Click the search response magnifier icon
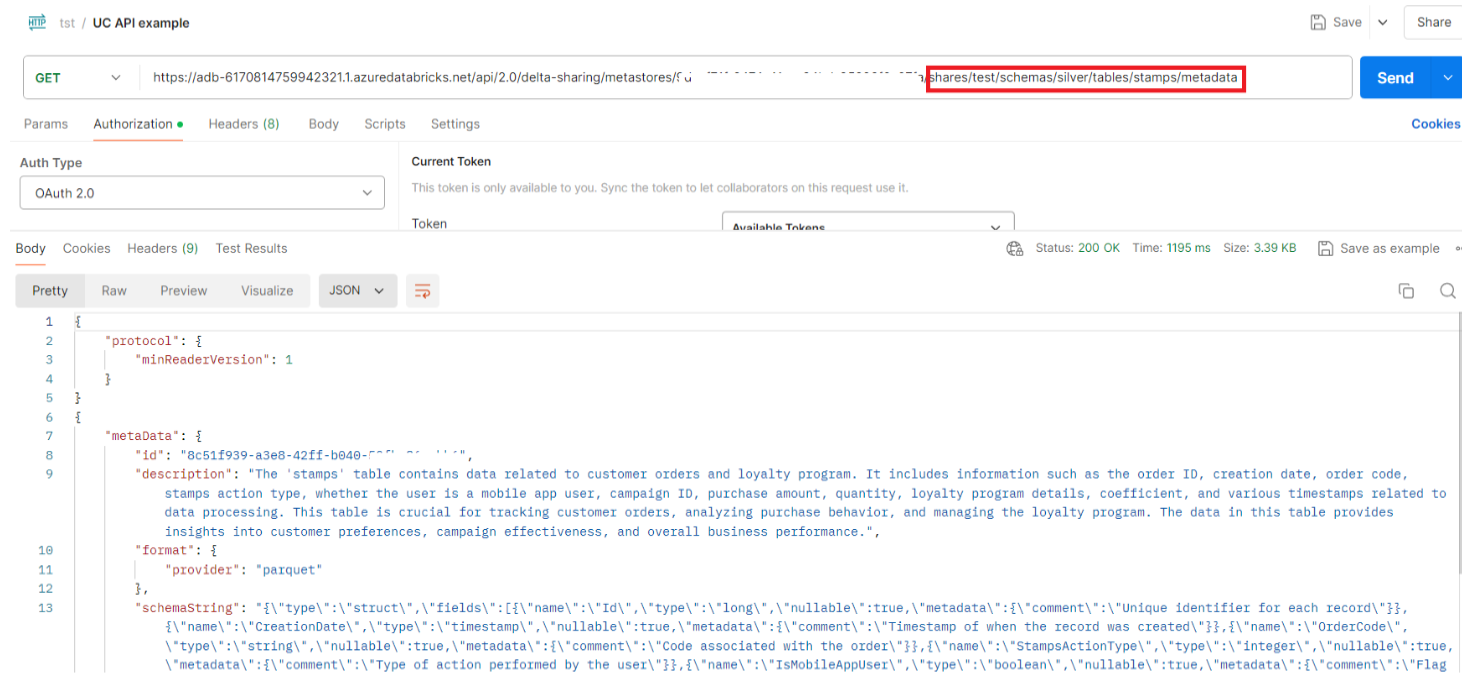This screenshot has height=693, width=1477. (x=1447, y=291)
